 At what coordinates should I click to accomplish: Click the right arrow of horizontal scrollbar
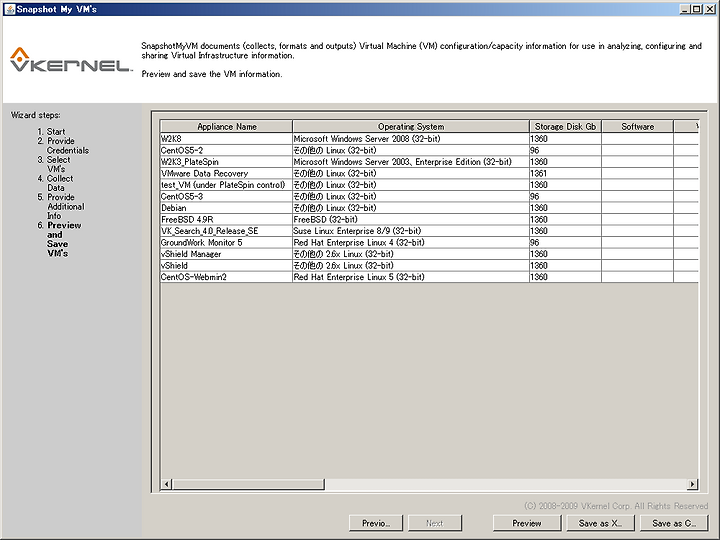(x=692, y=484)
